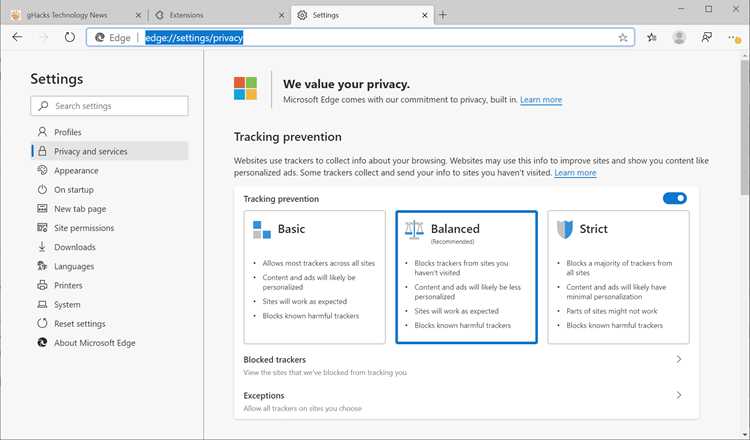Image resolution: width=750 pixels, height=440 pixels.
Task: Open a new tab with plus button
Action: 443,15
